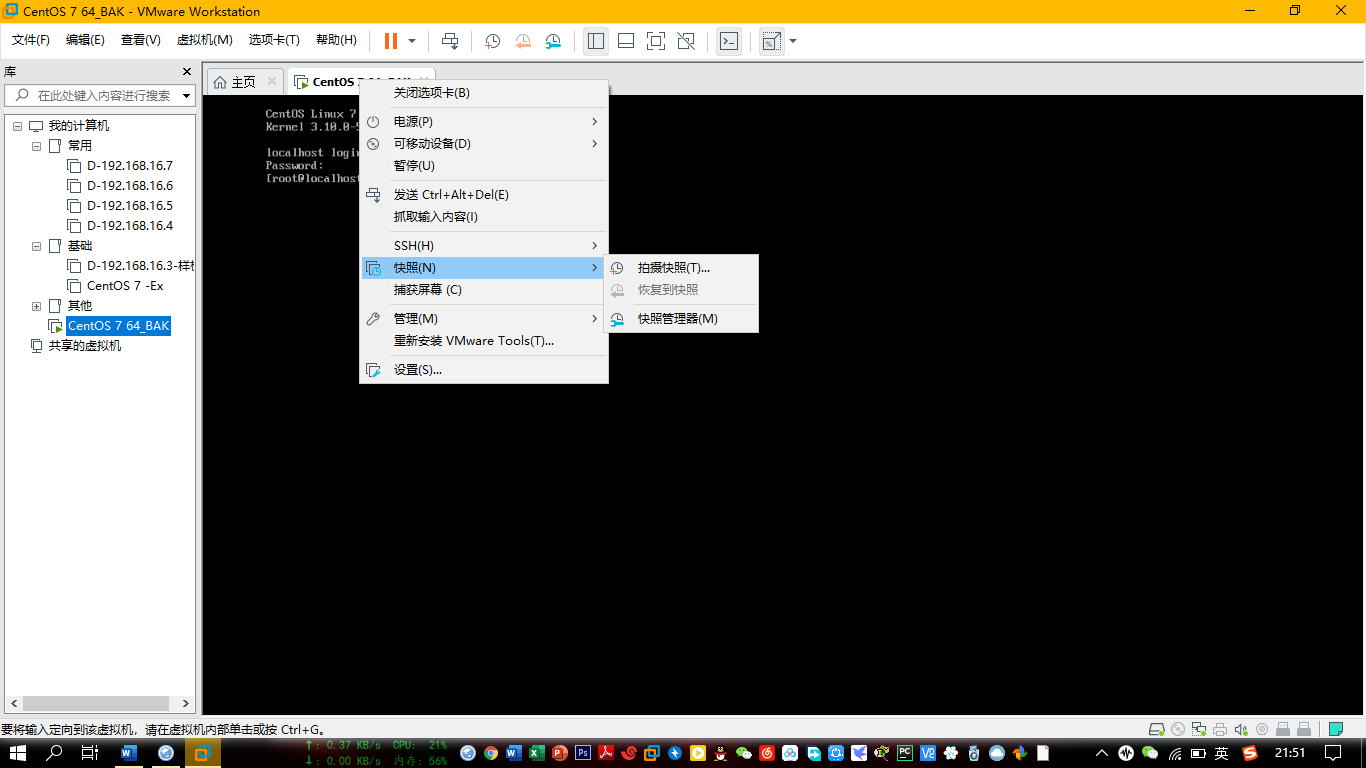This screenshot has height=768, width=1366.
Task: Choose 关闭选项卡(B) in context menu
Action: pyautogui.click(x=484, y=93)
